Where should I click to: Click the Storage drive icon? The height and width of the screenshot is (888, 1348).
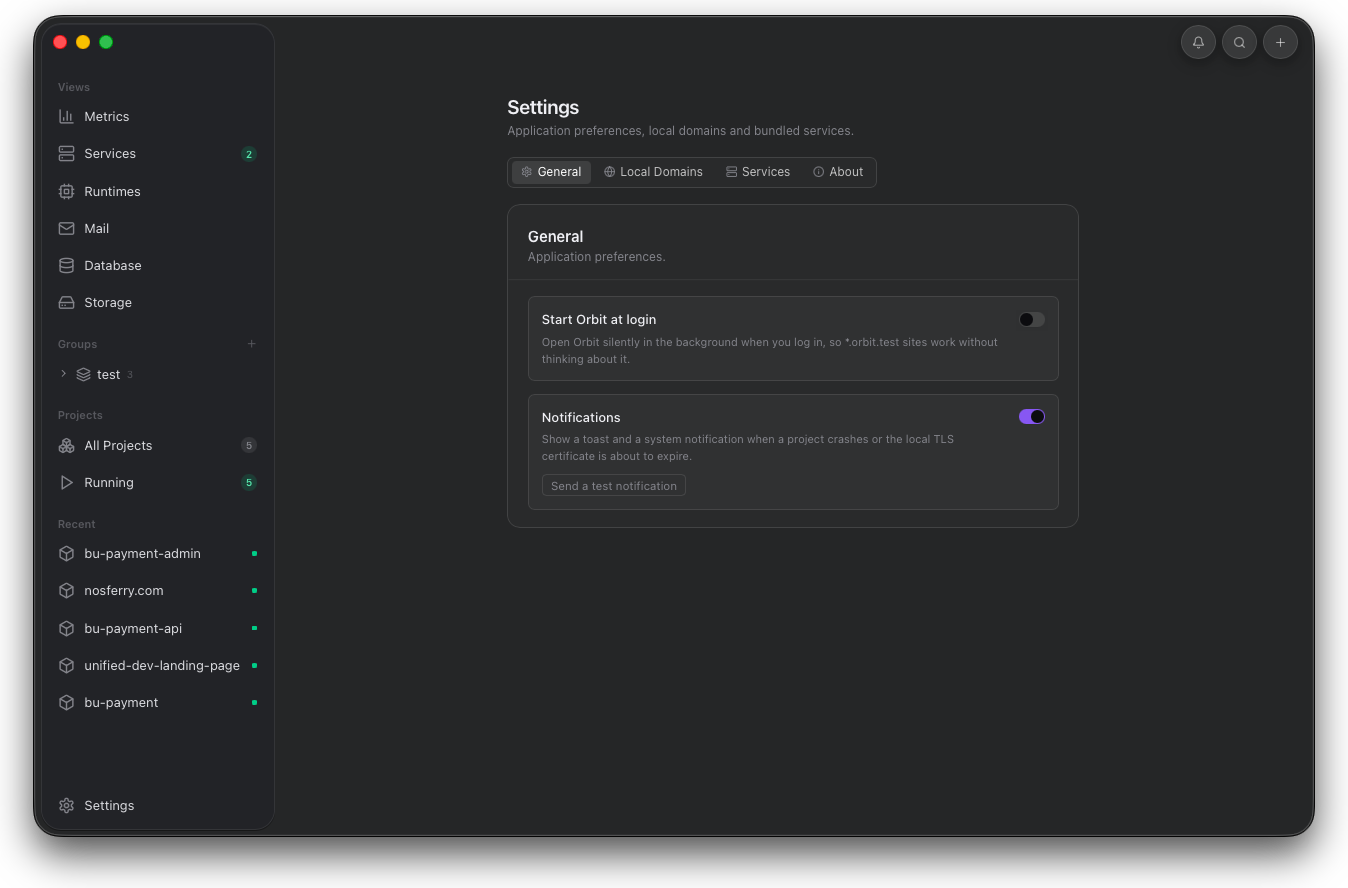pos(66,302)
